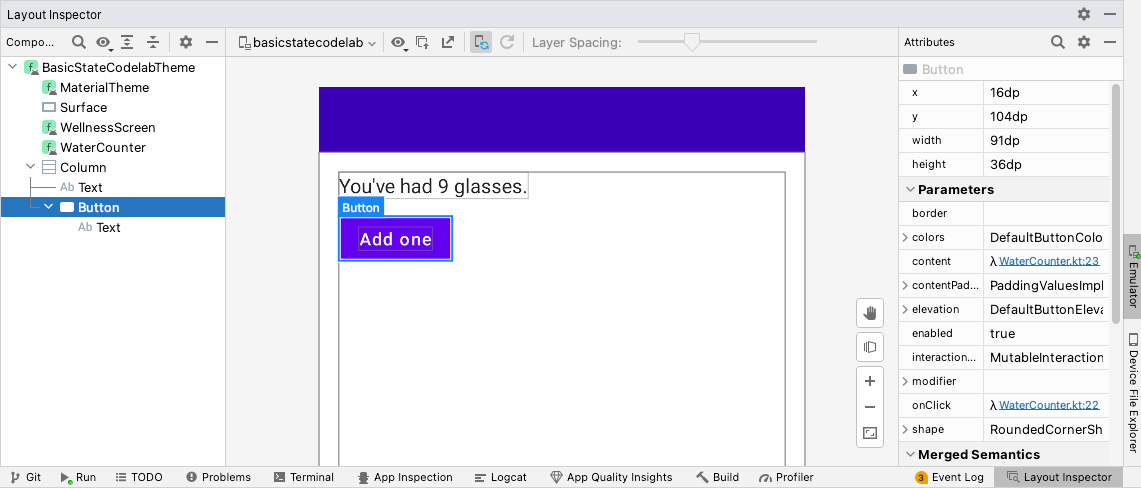Viewport: 1141px width, 488px height.
Task: Expand the colors attribute row
Action: coord(906,237)
